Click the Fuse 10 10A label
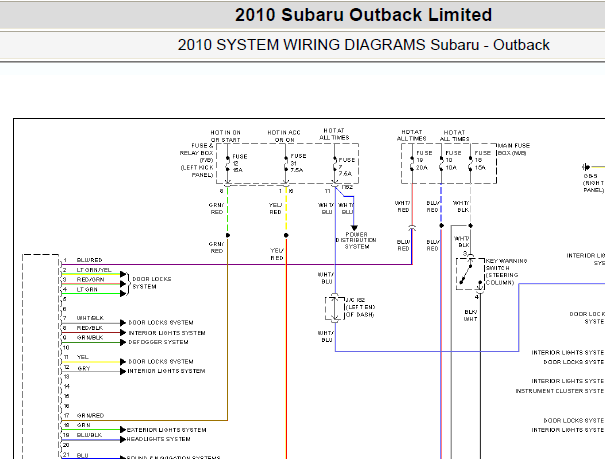Image resolution: width=605 pixels, height=459 pixels. tap(453, 160)
